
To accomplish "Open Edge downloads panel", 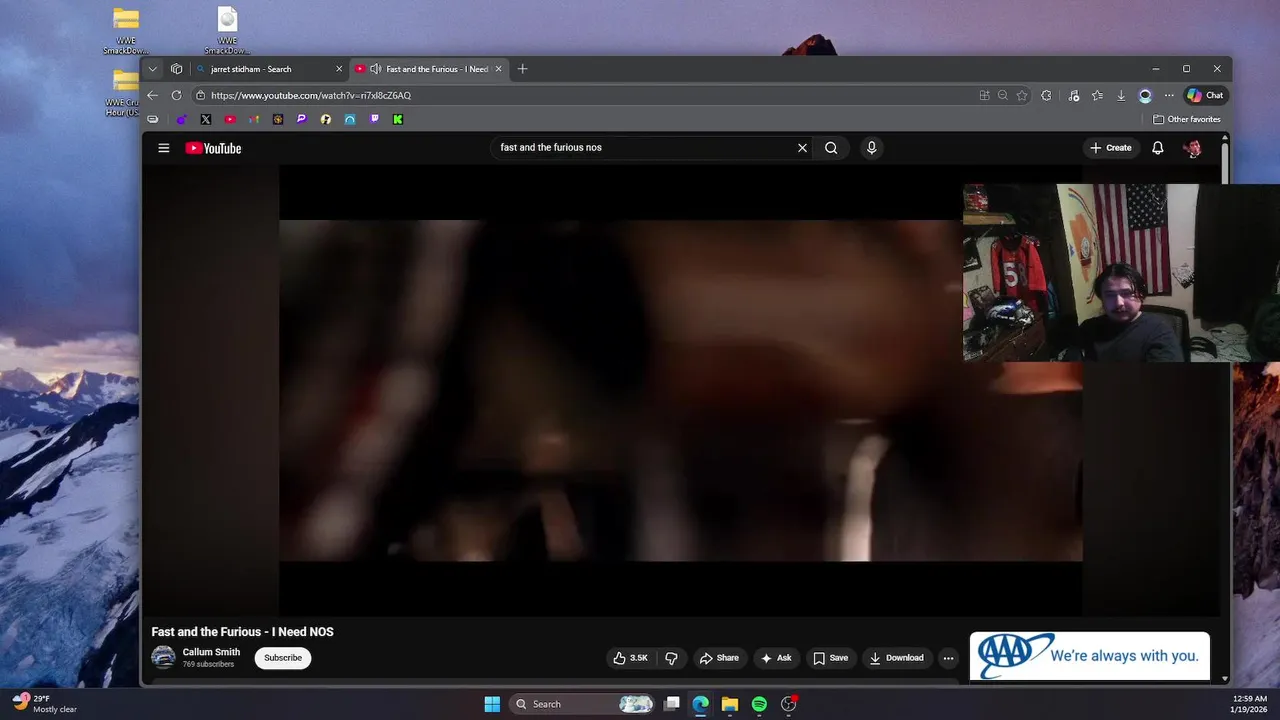I will (x=1121, y=95).
